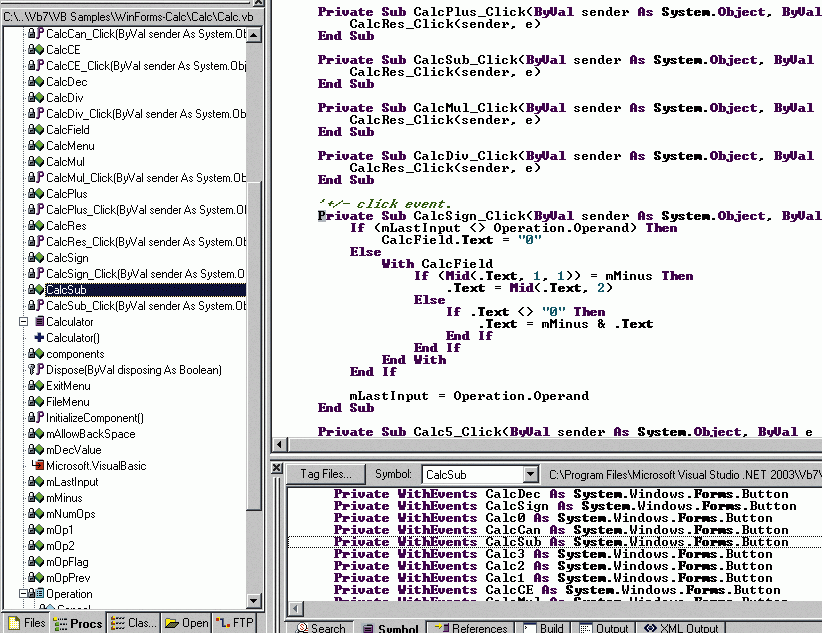Select CalcRes_Click in the tree
822x633 pixels.
pyautogui.click(x=146, y=242)
